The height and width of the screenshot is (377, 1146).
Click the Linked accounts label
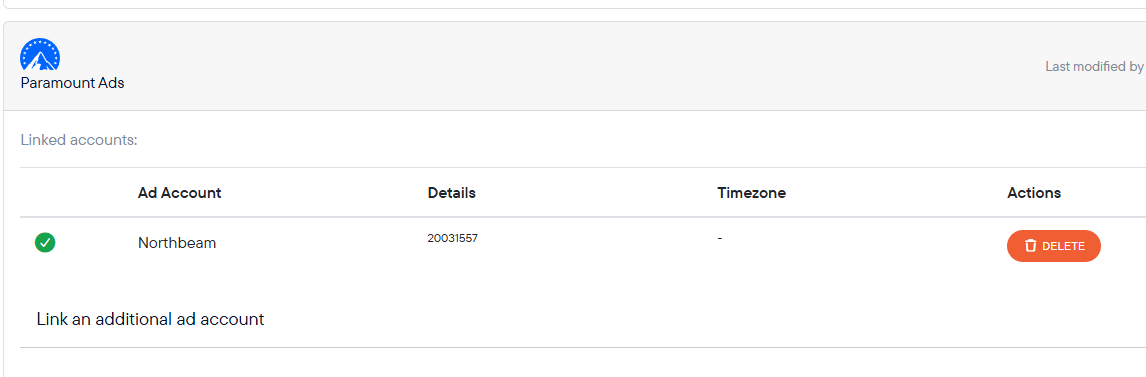79,140
